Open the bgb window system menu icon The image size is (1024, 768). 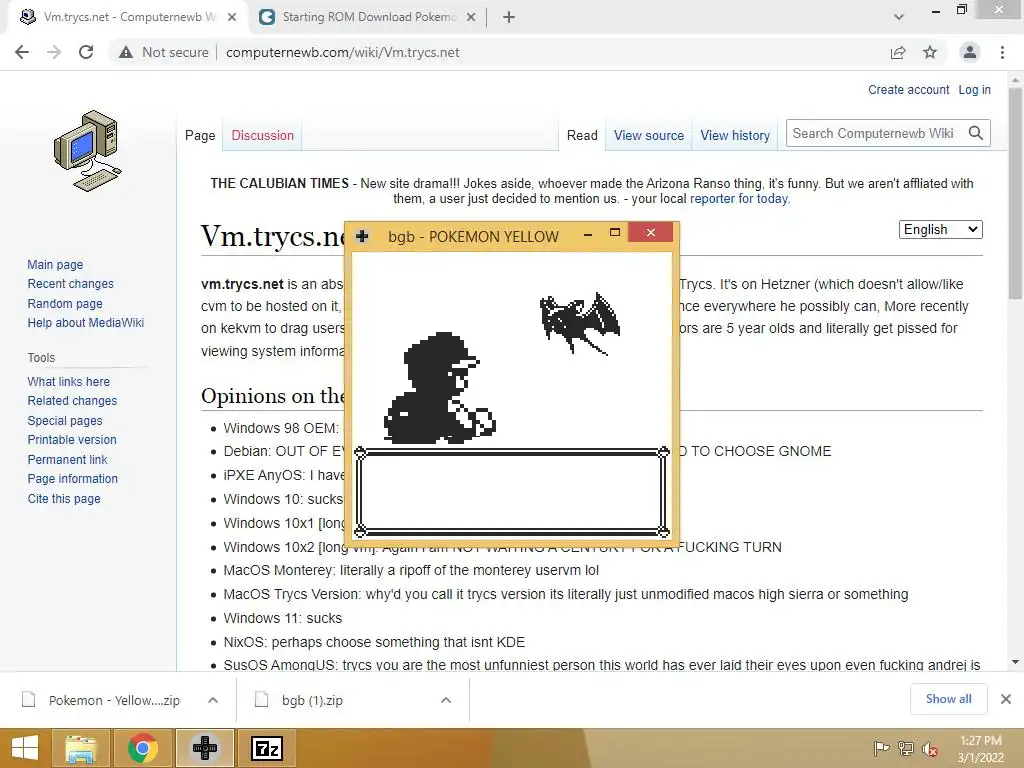coord(362,236)
